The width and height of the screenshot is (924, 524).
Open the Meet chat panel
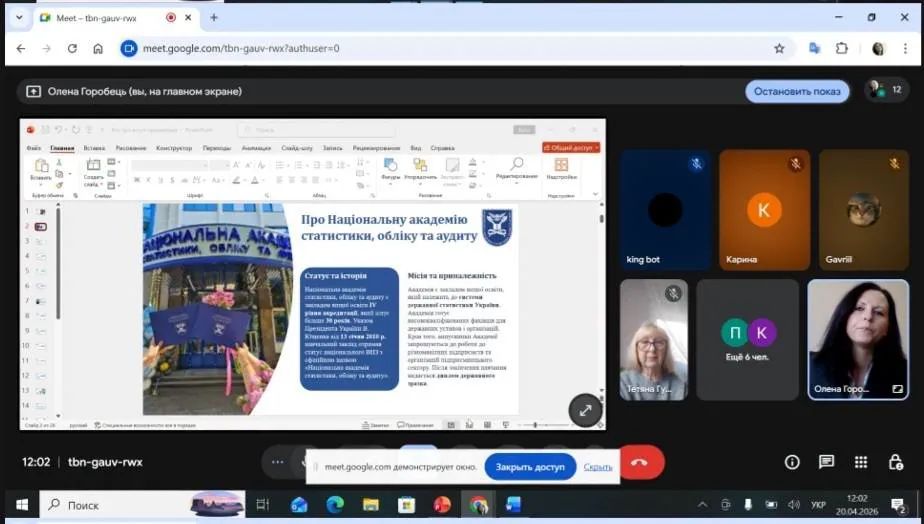[826, 462]
